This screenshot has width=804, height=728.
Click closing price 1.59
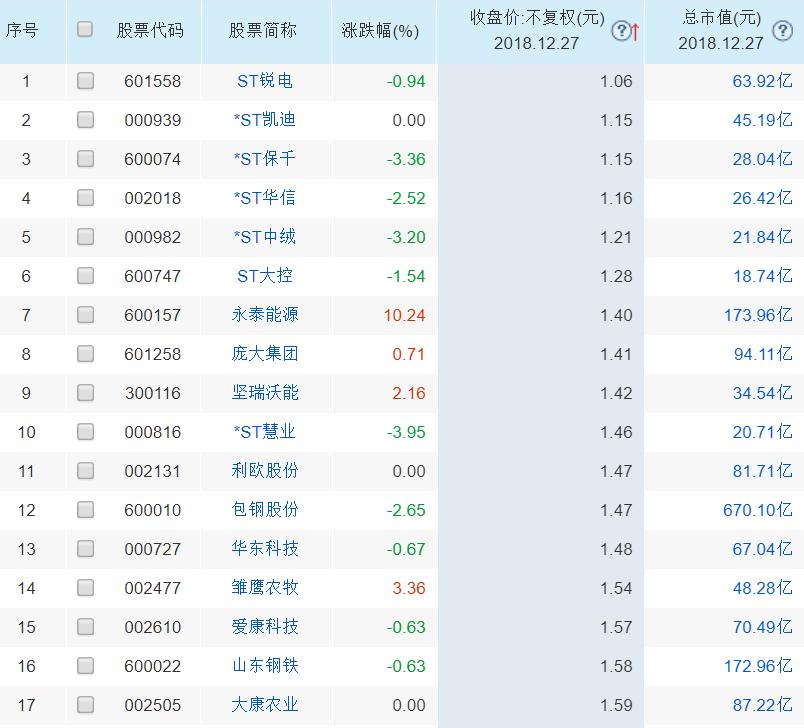[x=616, y=704]
